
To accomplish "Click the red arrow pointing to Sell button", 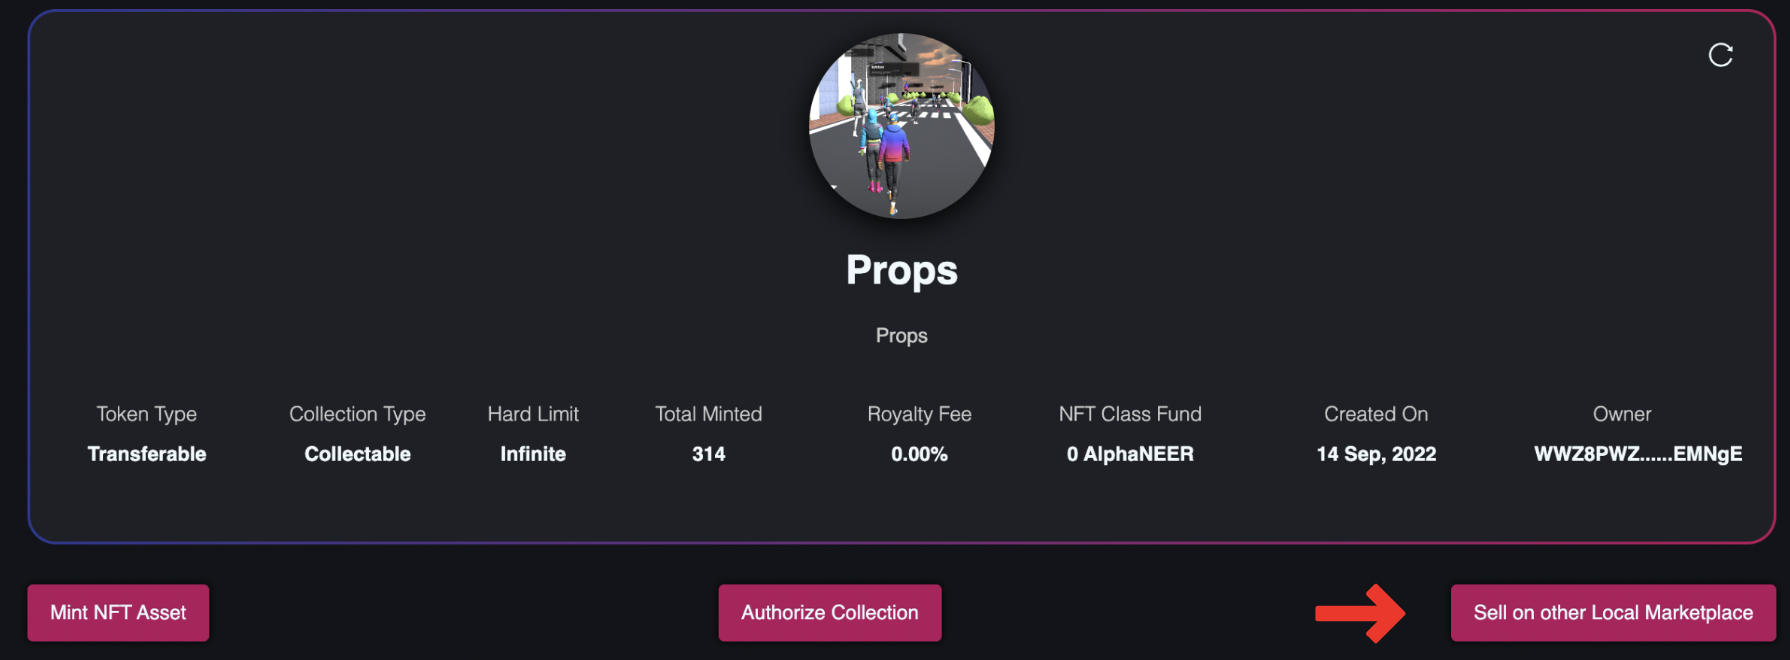I will (1361, 613).
